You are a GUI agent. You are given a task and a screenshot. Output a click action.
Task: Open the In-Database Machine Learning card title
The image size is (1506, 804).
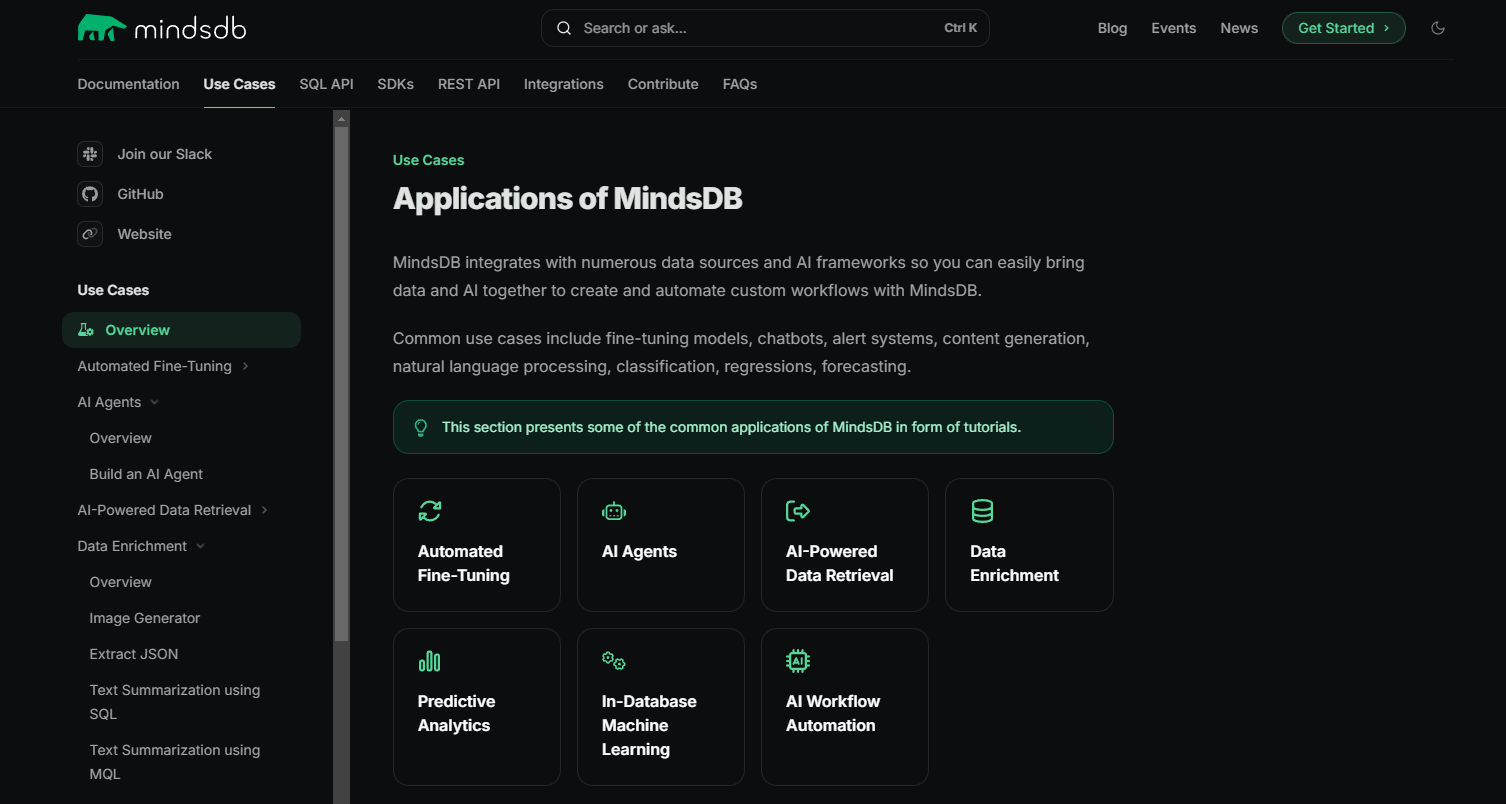point(648,725)
